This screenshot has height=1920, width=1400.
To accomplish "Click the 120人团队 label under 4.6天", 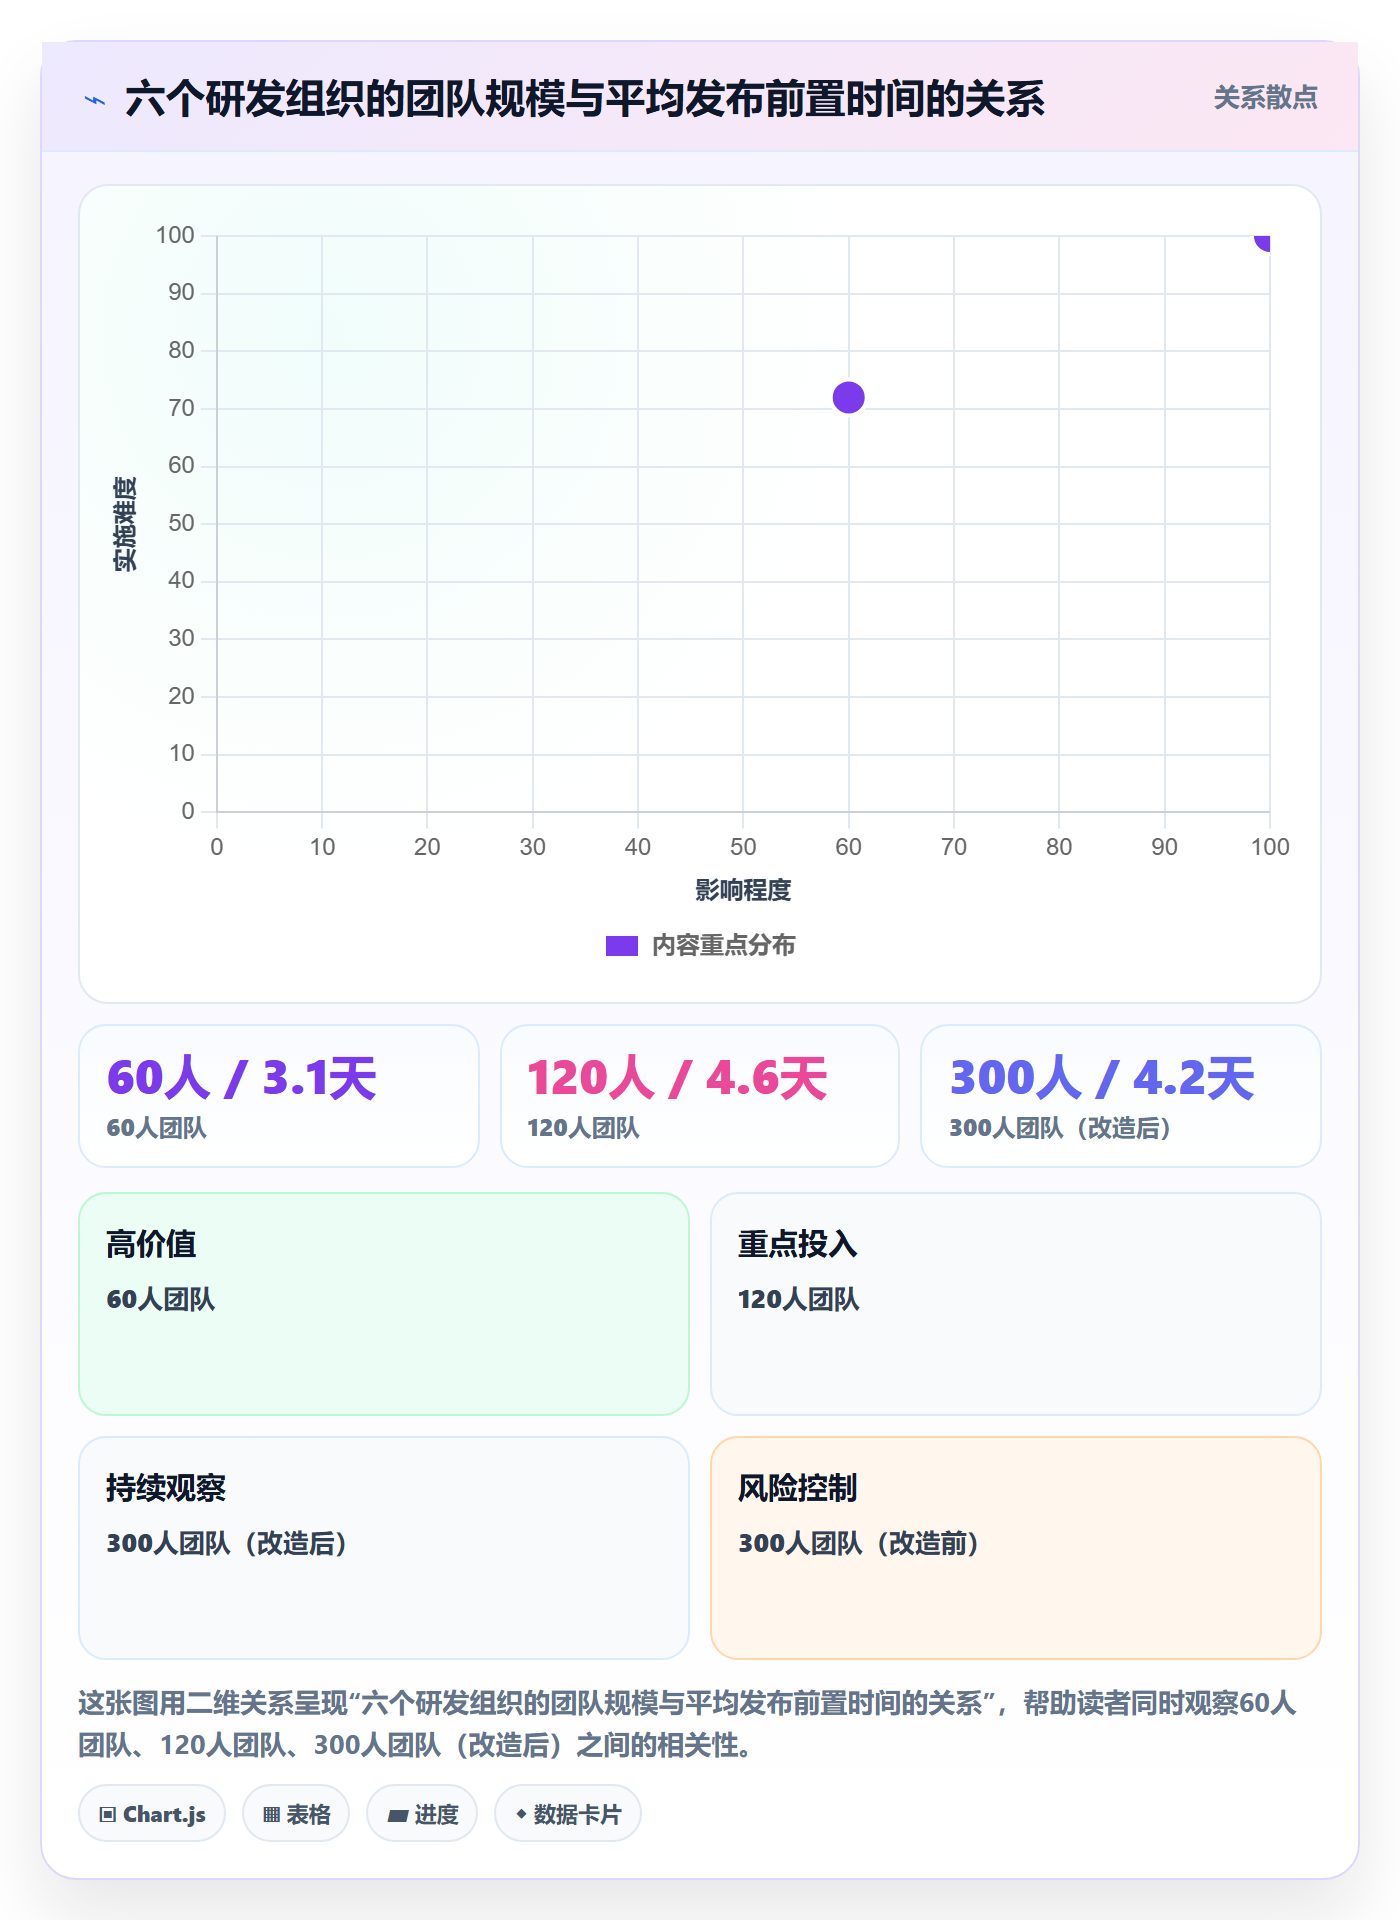I will (x=583, y=1128).
